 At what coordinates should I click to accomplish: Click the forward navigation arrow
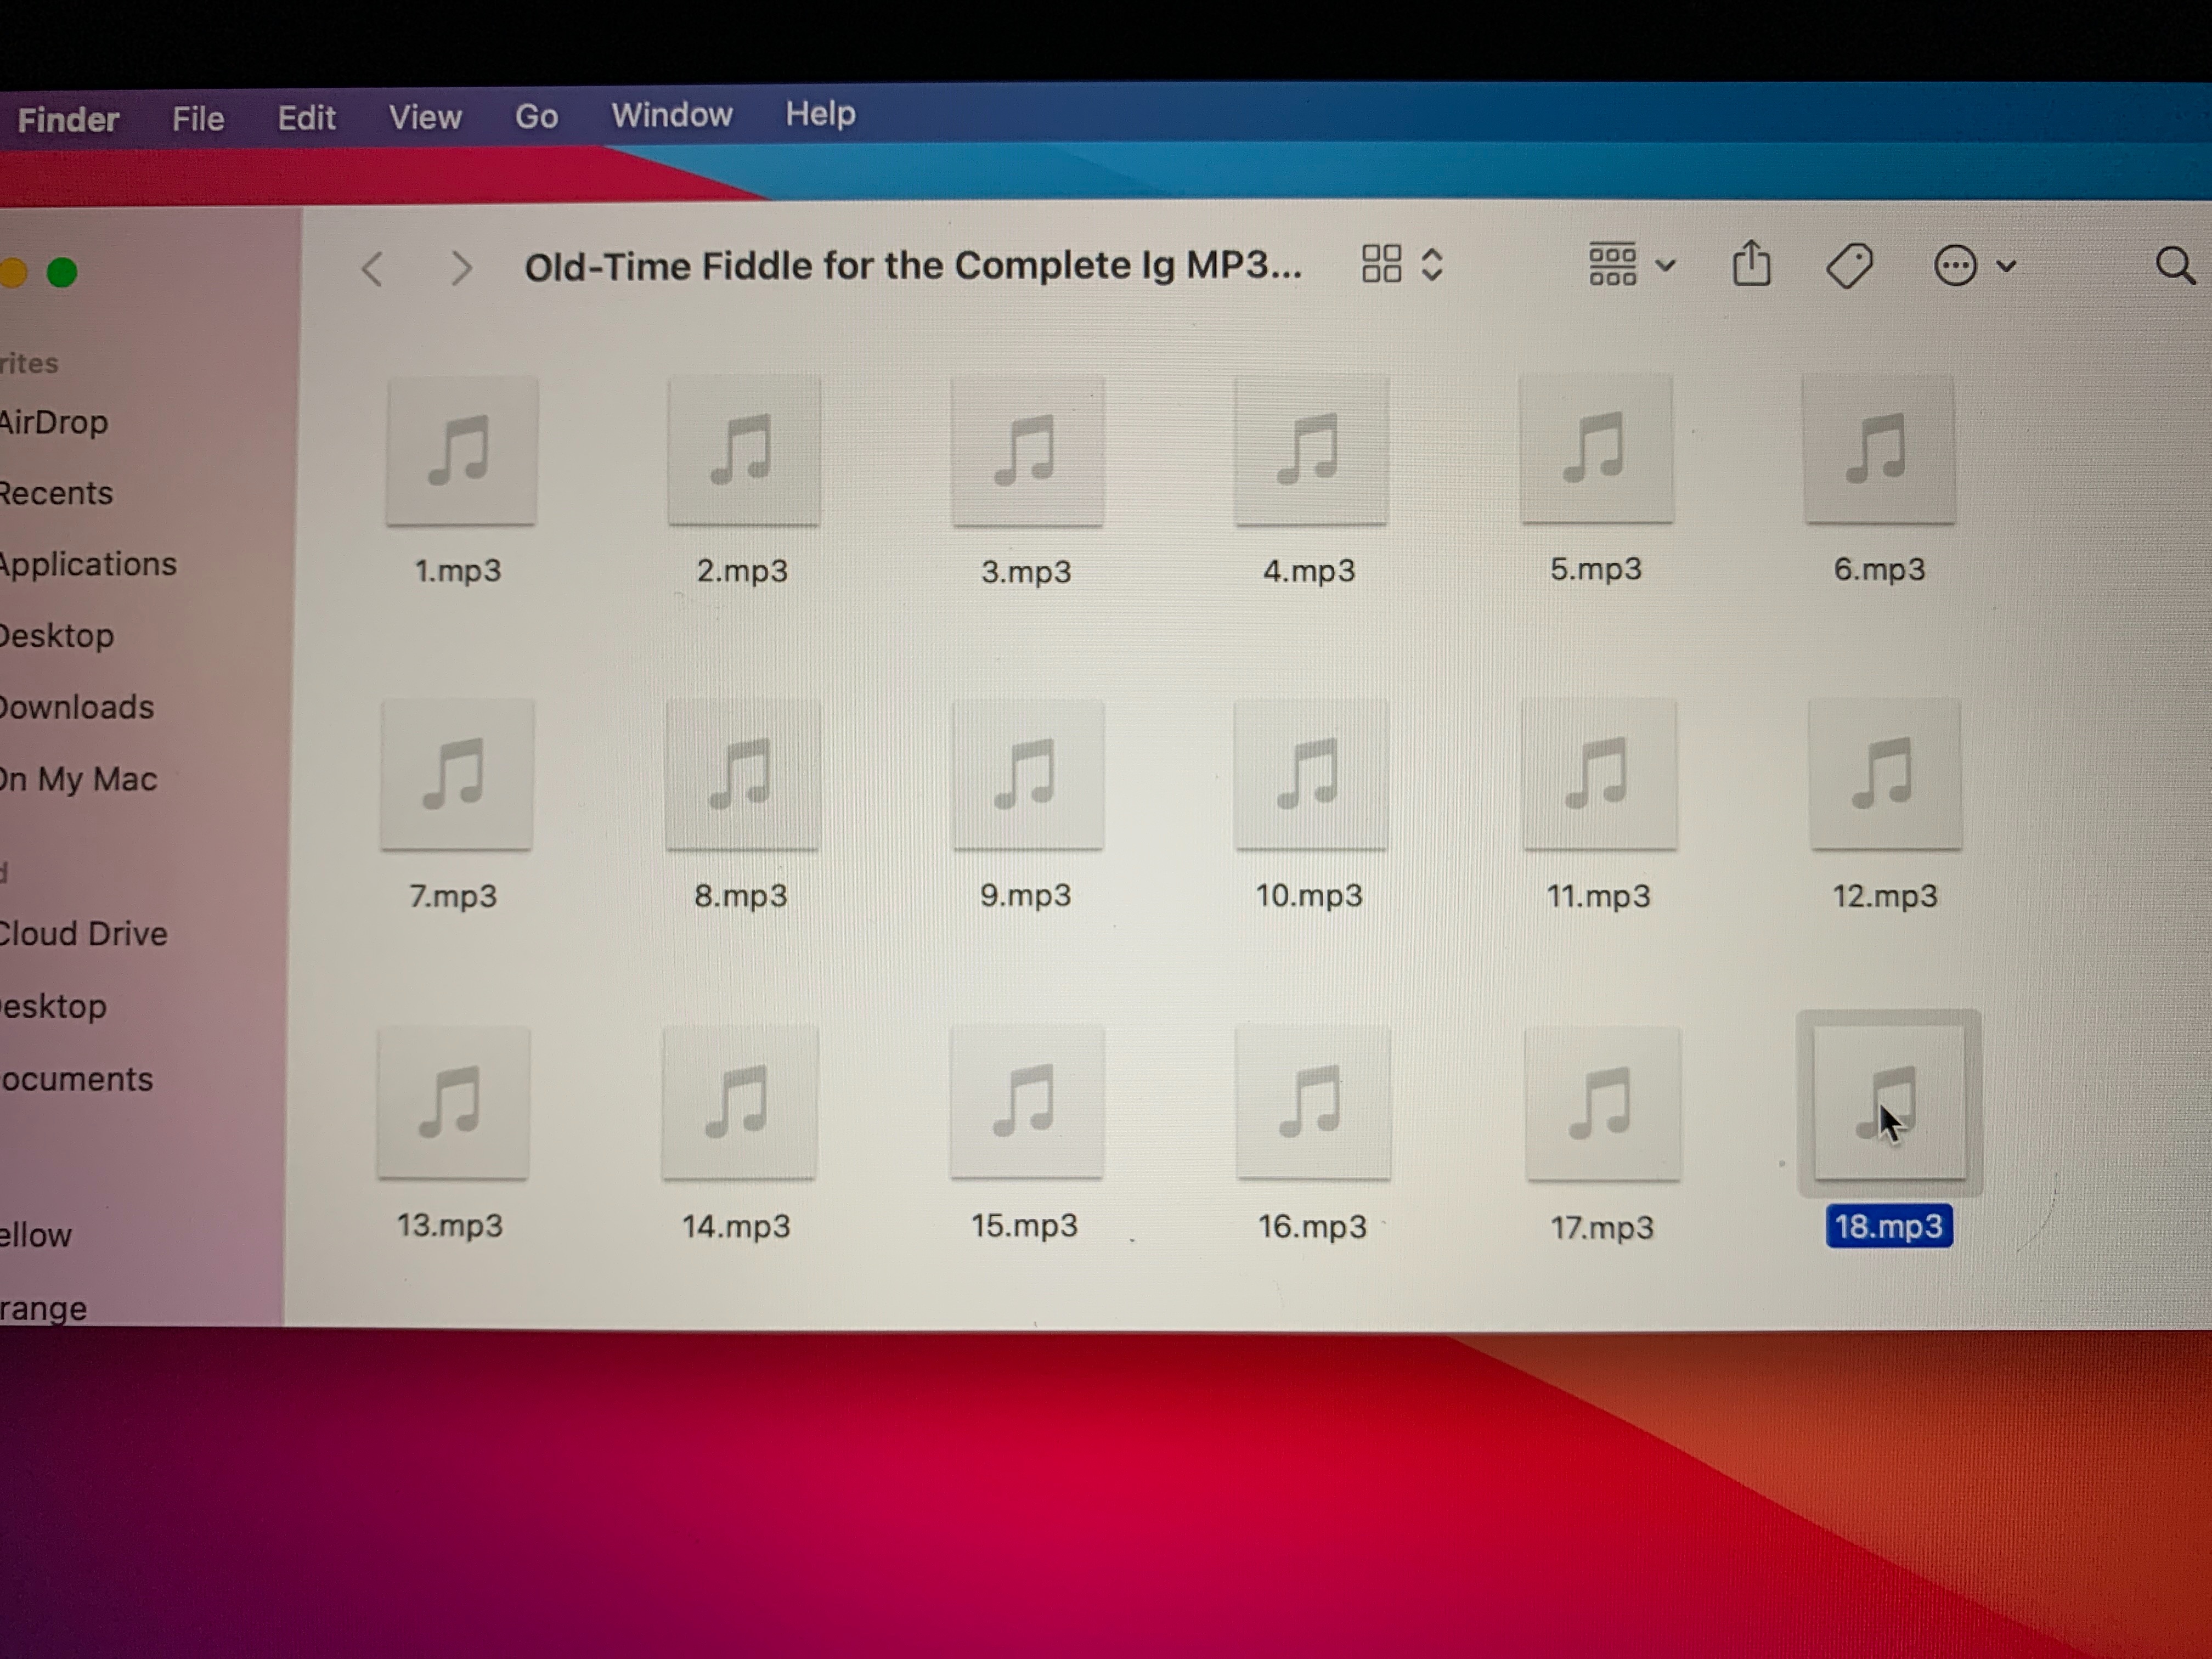(460, 268)
